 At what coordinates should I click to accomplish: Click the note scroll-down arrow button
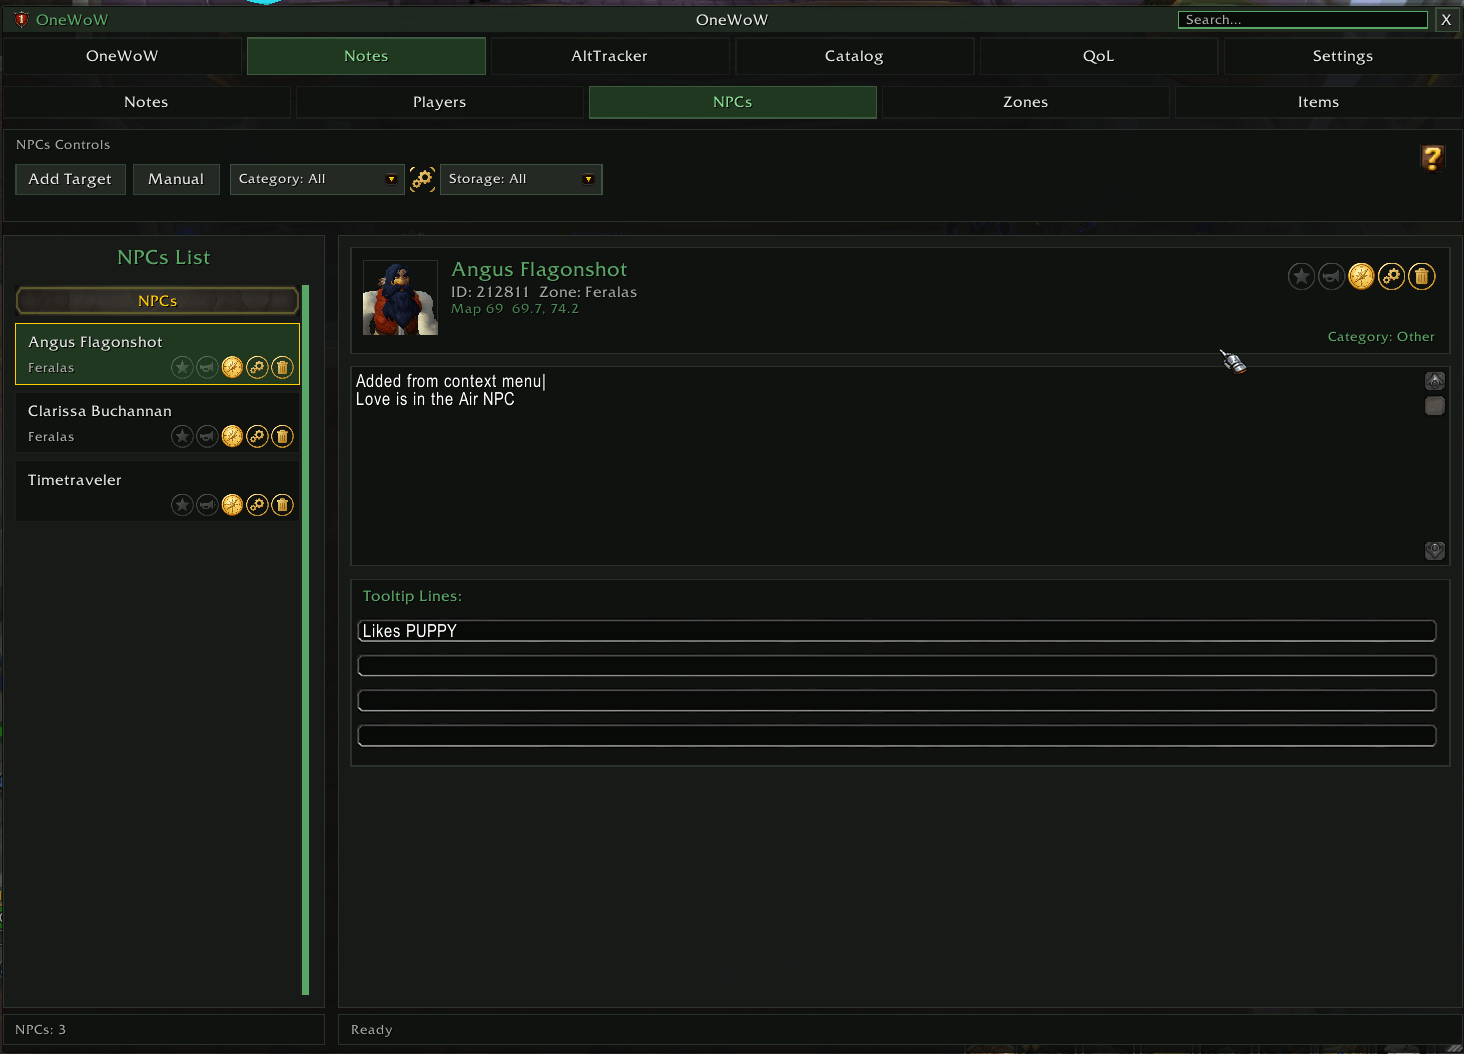pos(1435,551)
